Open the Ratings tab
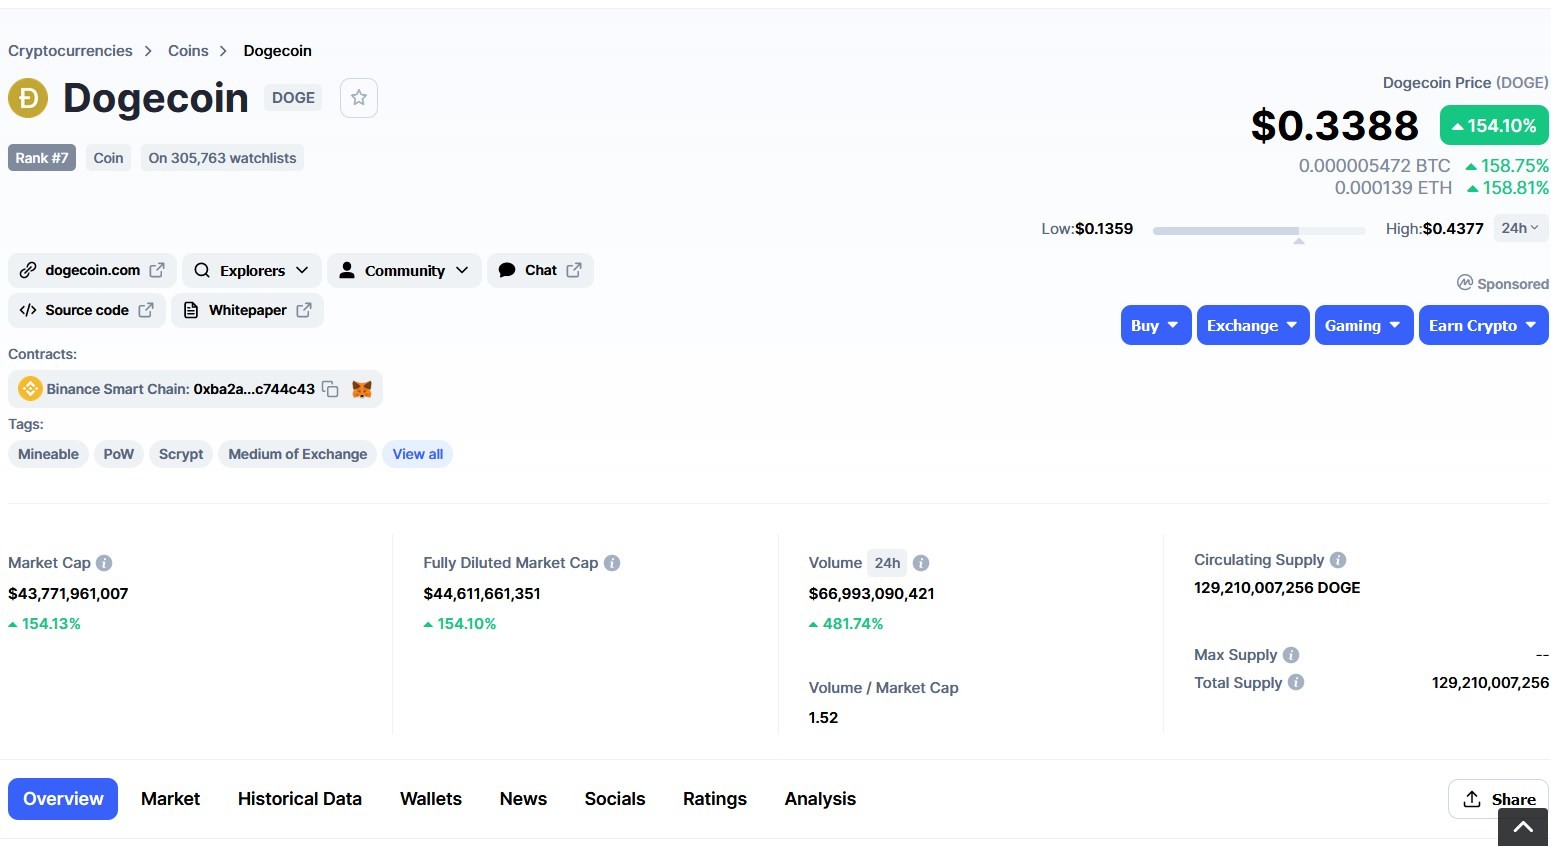The image size is (1551, 846). pos(715,799)
